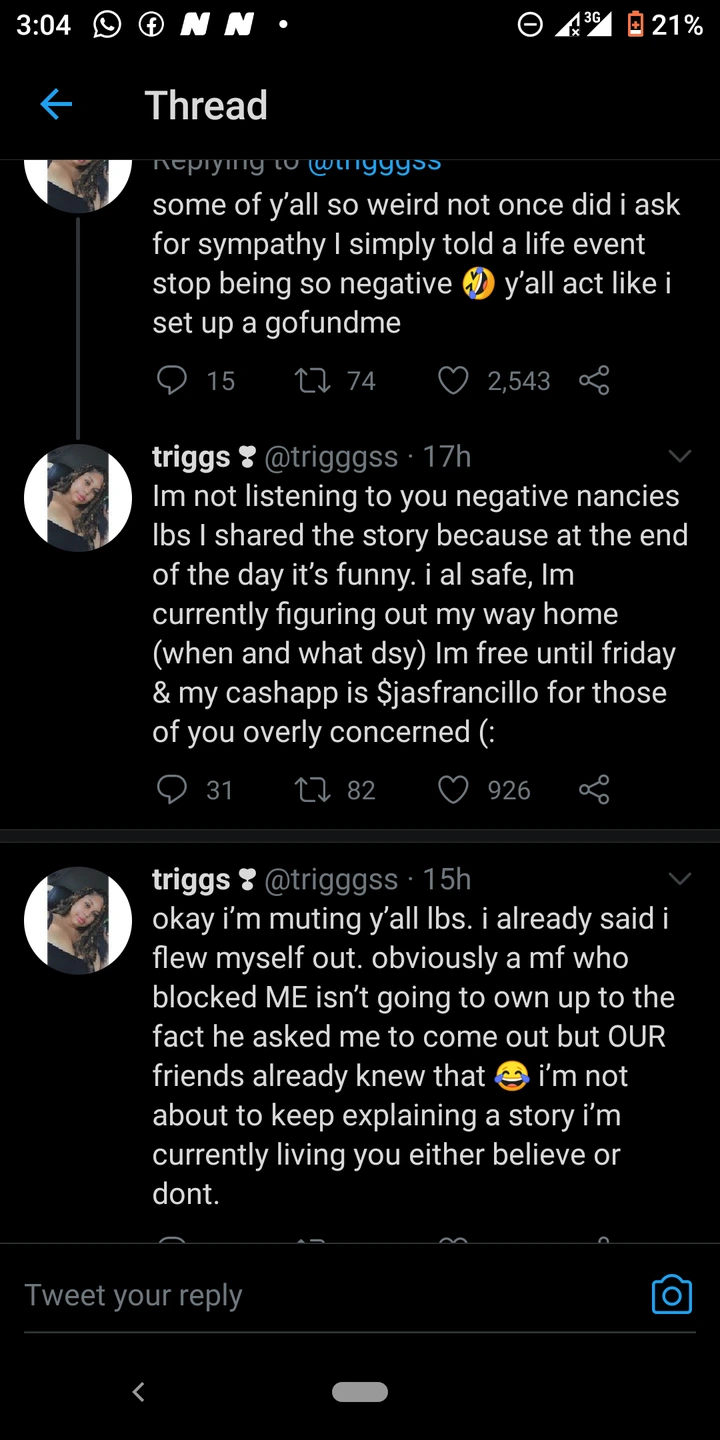Tap the back arrow in Thread header
Screen dimensions: 720x1440
[x=56, y=105]
